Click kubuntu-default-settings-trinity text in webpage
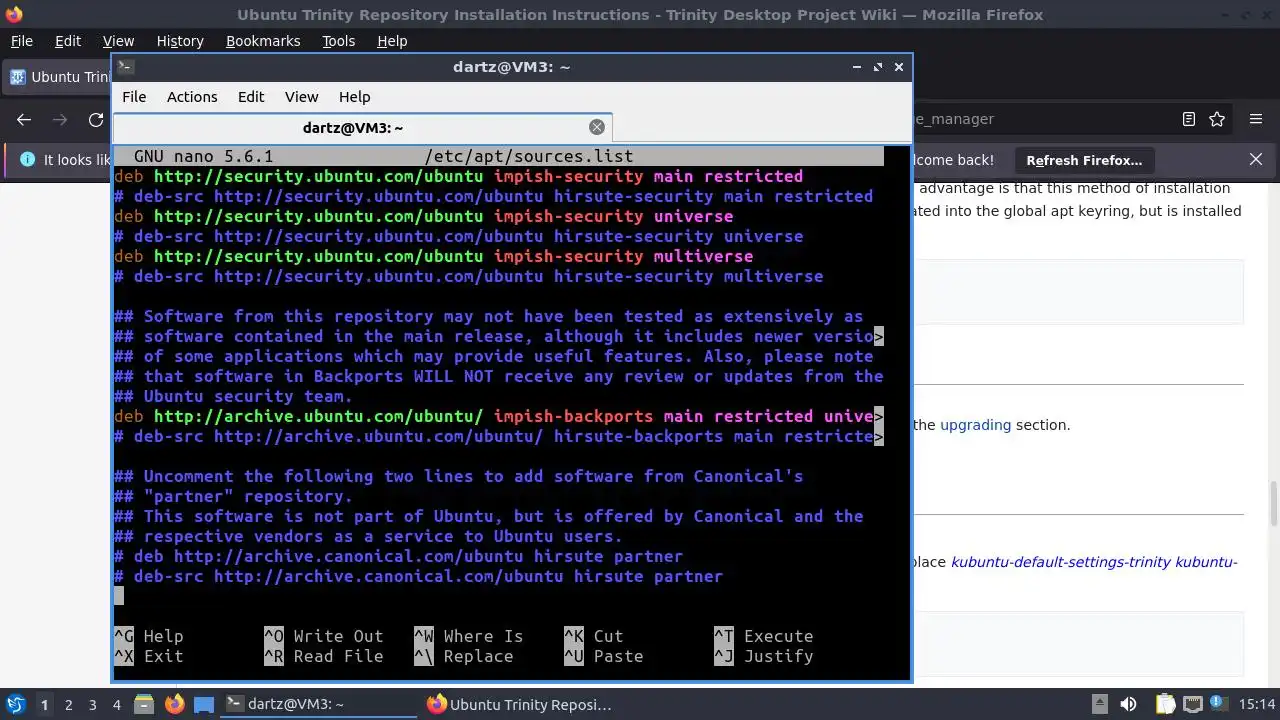1280x720 pixels. (1061, 562)
